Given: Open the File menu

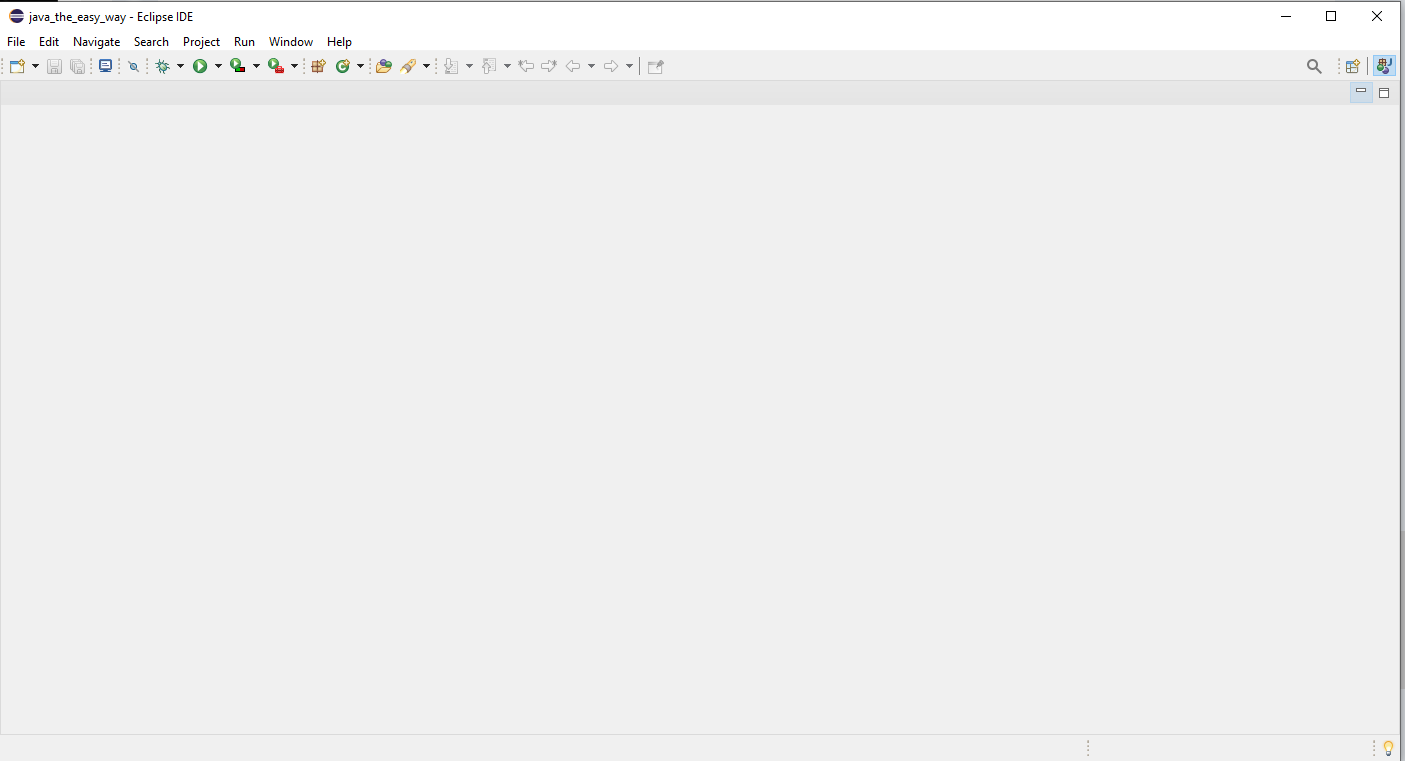Looking at the screenshot, I should tap(16, 42).
